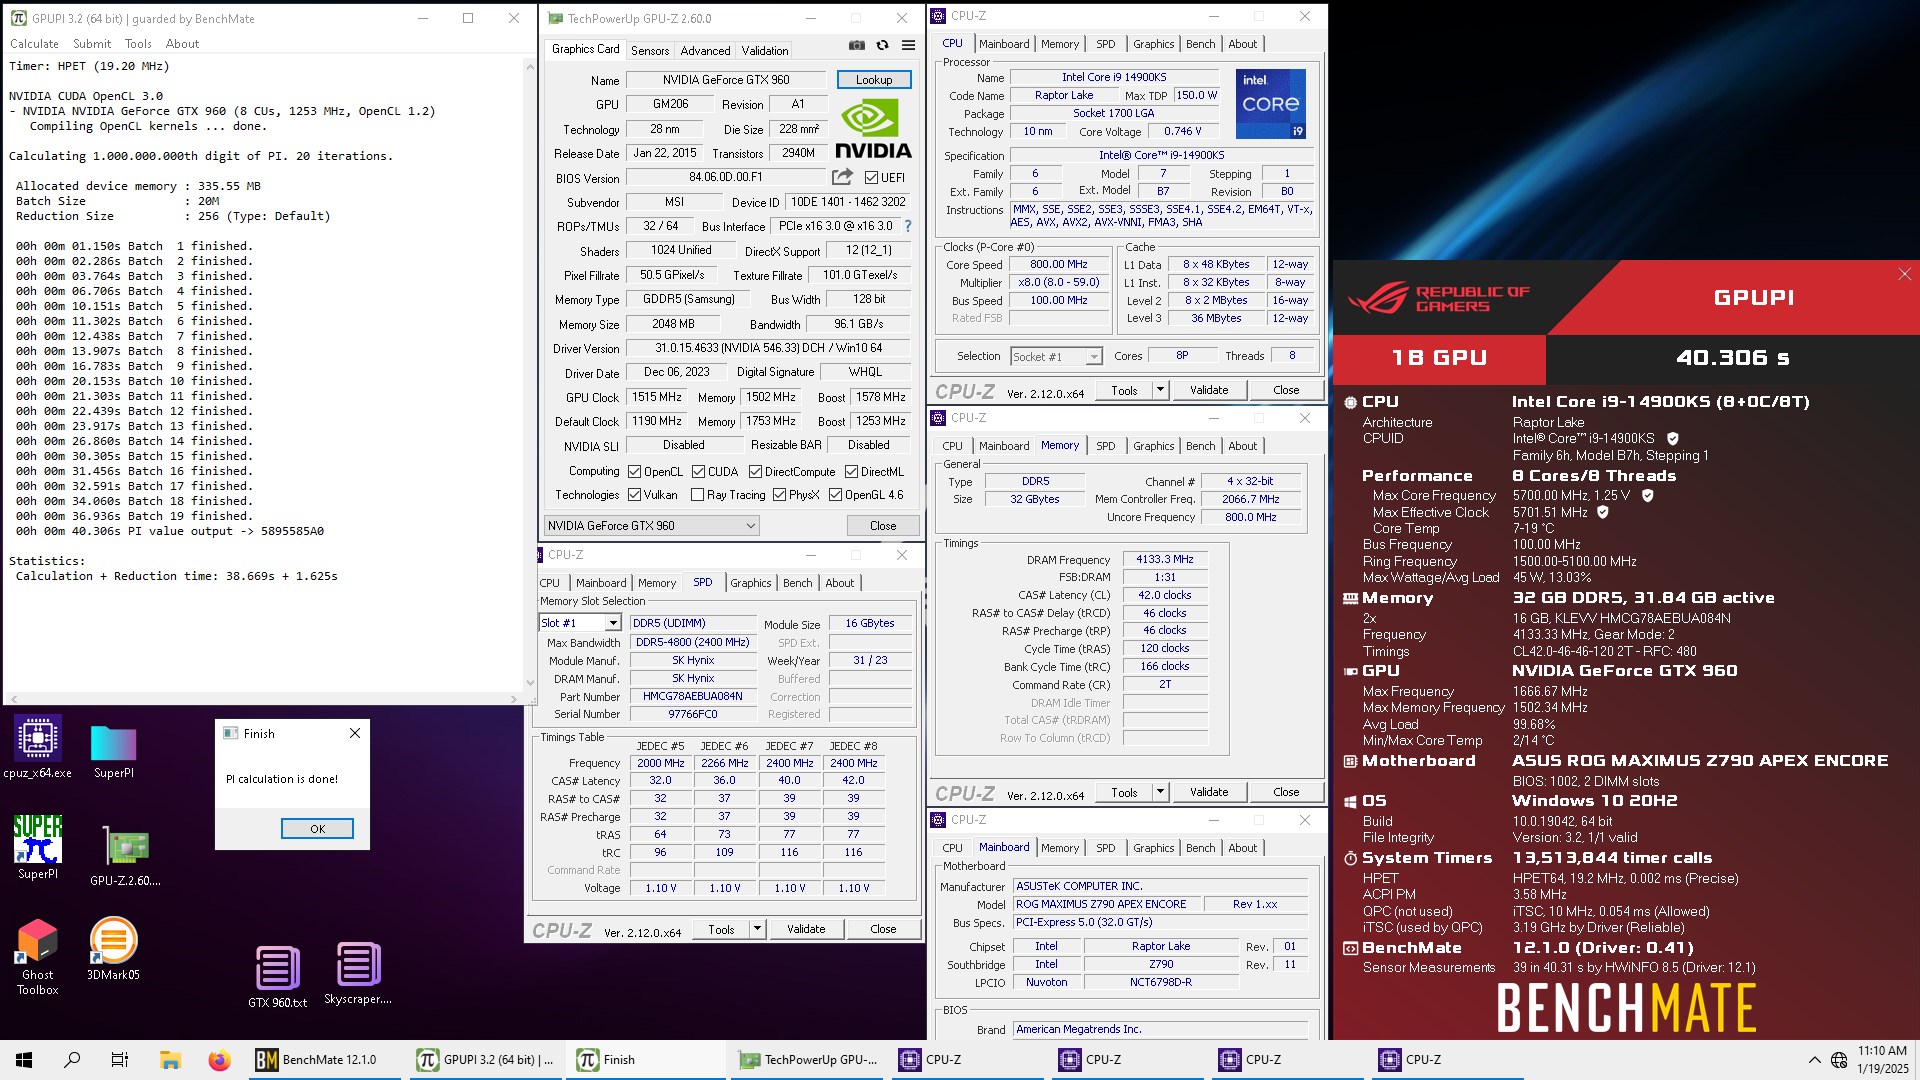Open the Slot #1 dropdown in CPU-Z SPD

(580, 623)
